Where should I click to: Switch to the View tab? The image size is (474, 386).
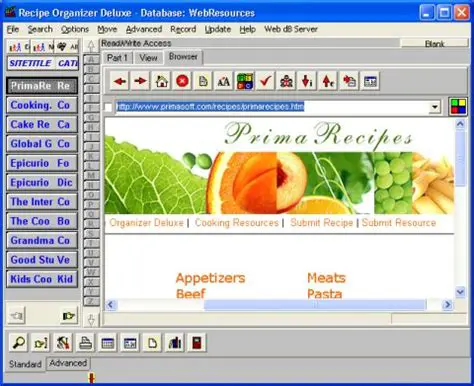click(x=148, y=58)
